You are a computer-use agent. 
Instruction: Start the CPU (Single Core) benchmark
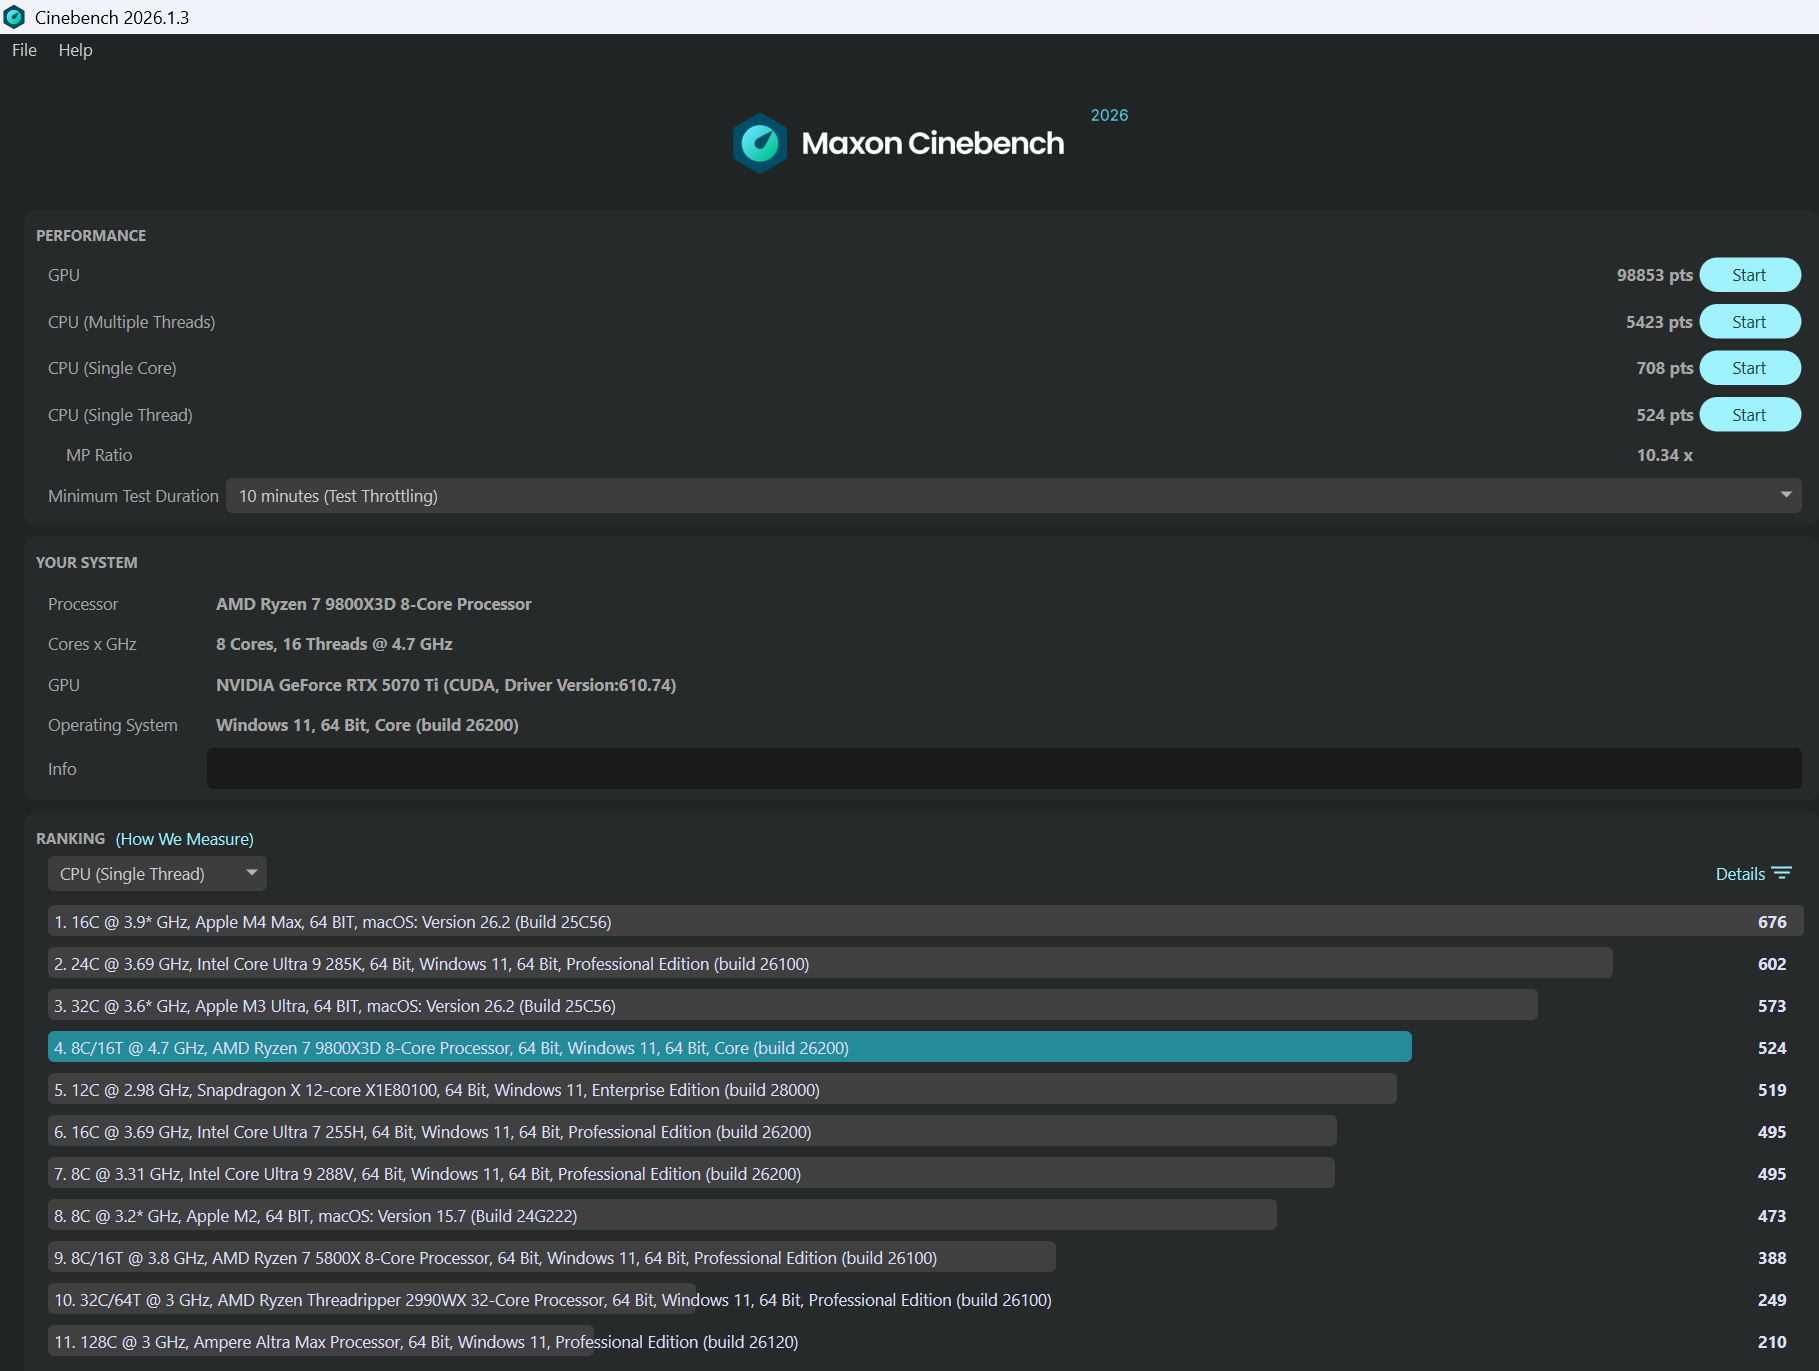point(1750,368)
